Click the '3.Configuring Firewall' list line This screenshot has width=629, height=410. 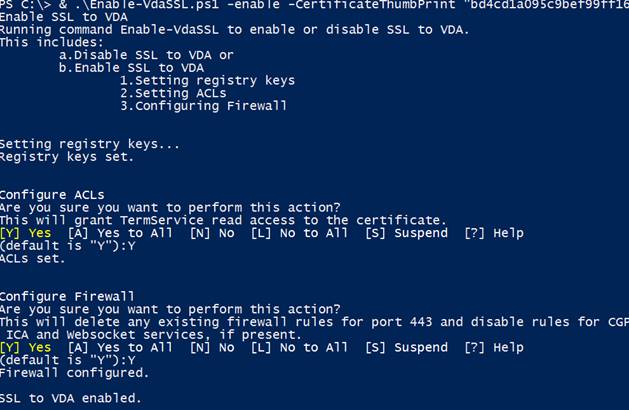[x=203, y=106]
